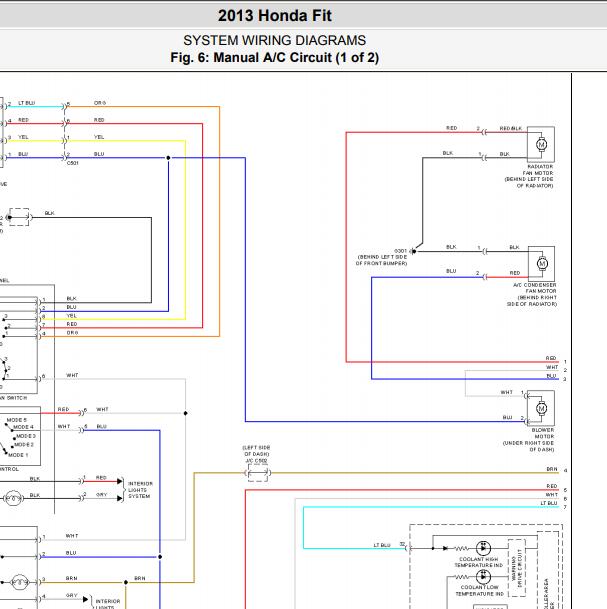The image size is (607, 609).
Task: Click the 'ORG' wire label at the top
Action: [99, 103]
